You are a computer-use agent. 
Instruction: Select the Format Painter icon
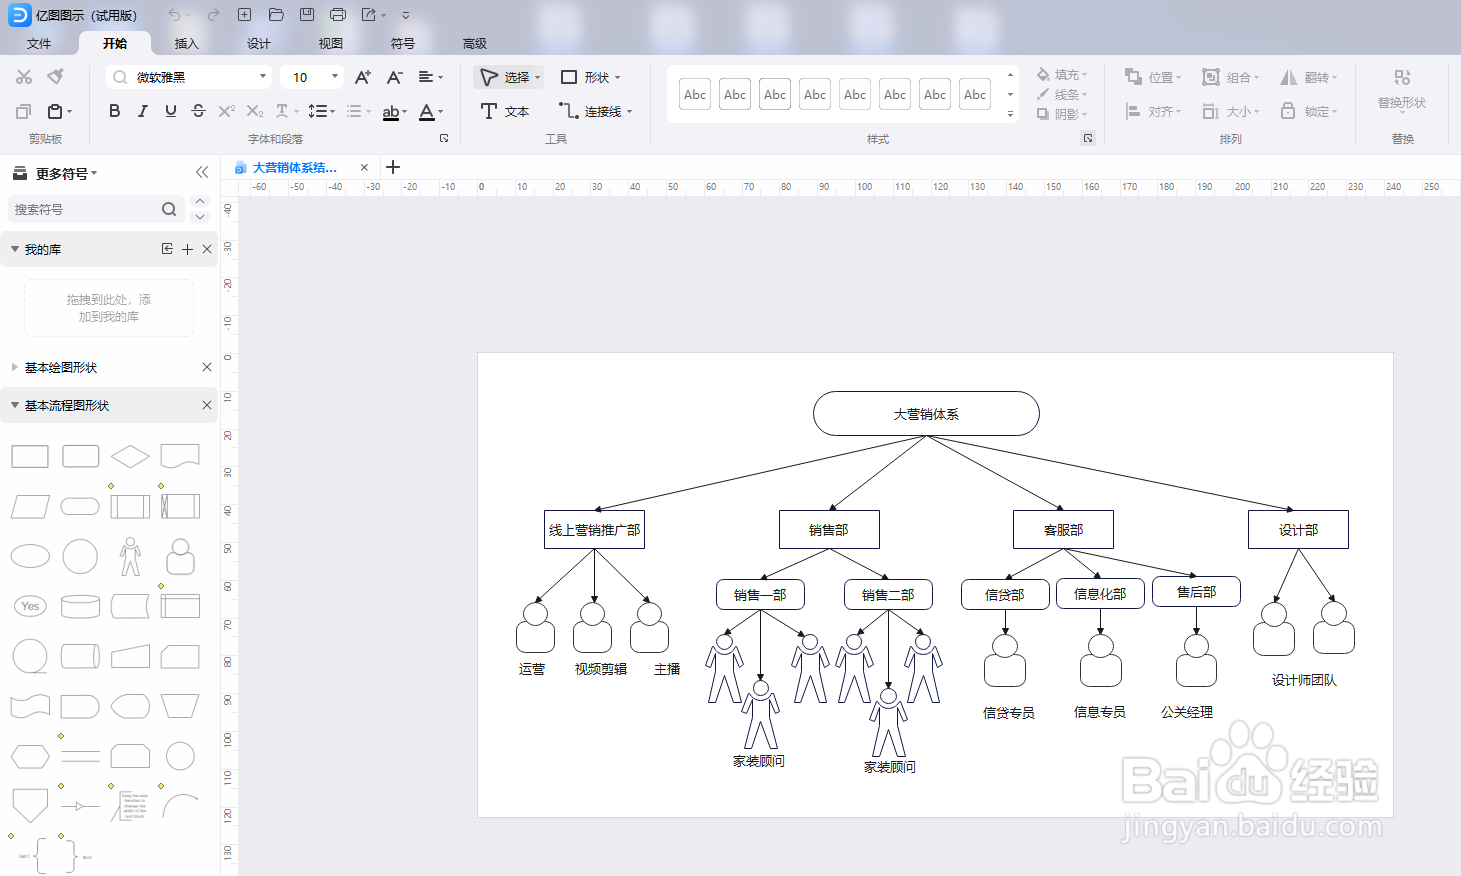click(56, 77)
